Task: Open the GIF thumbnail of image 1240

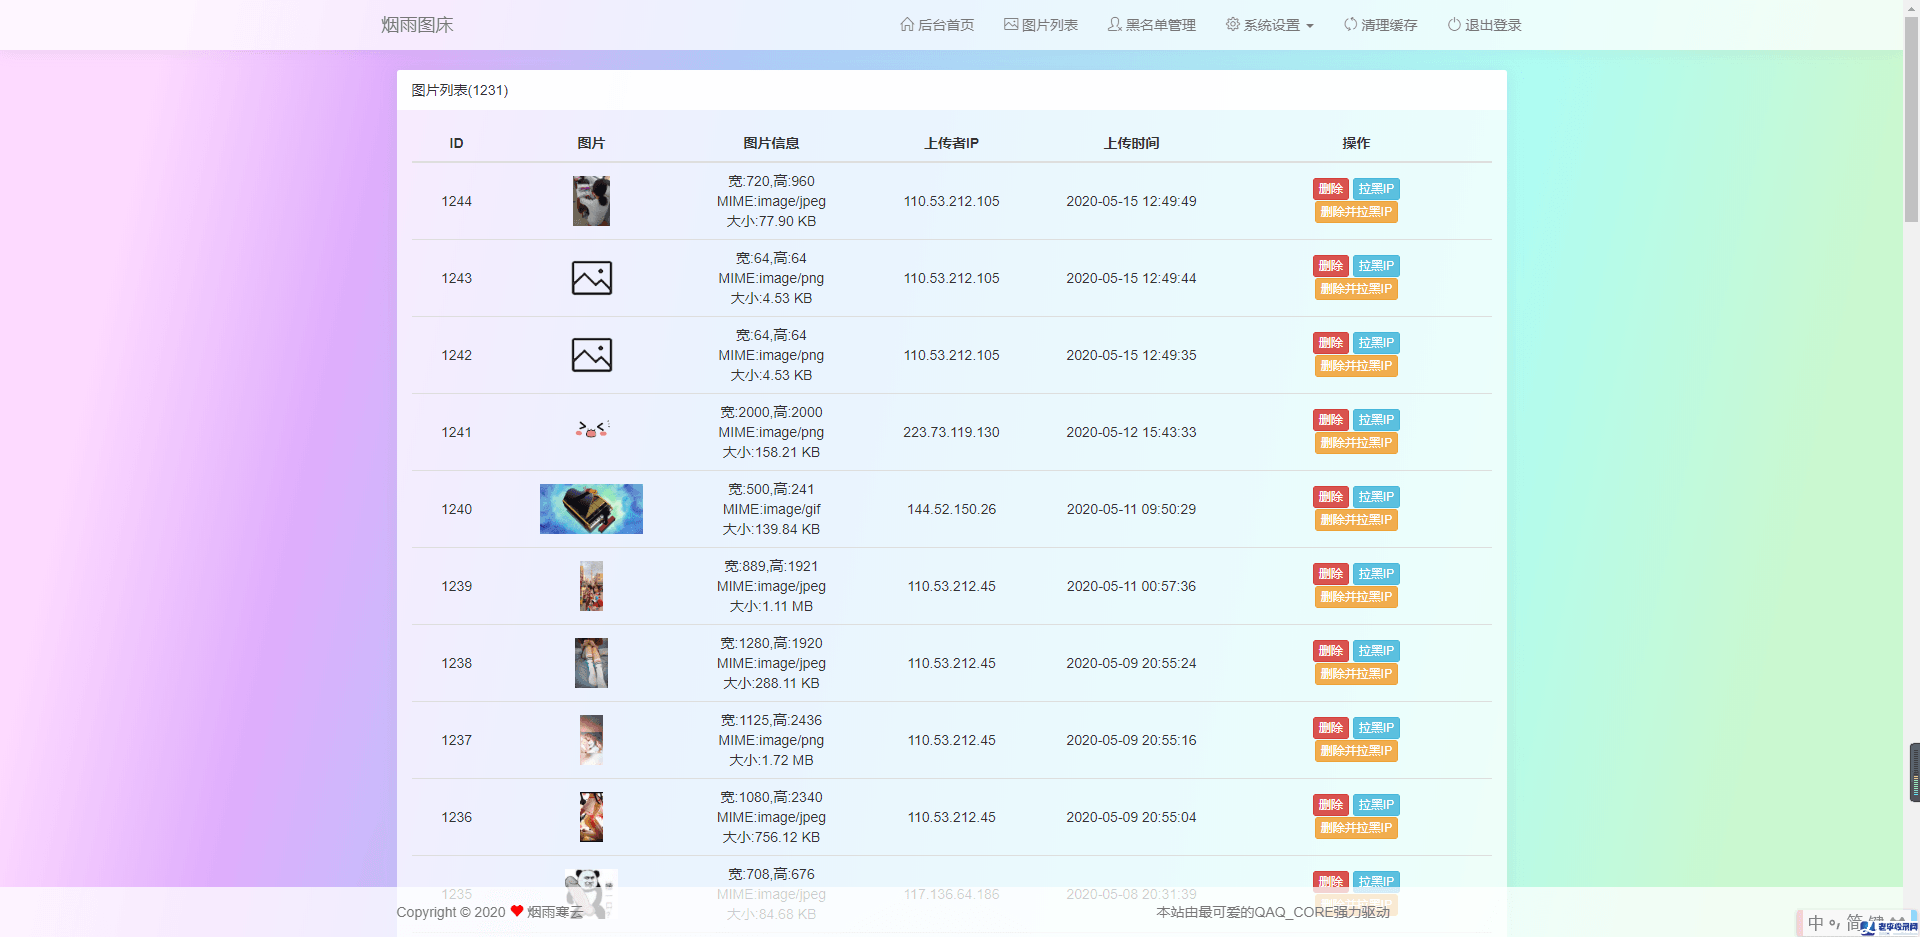Action: pos(591,509)
